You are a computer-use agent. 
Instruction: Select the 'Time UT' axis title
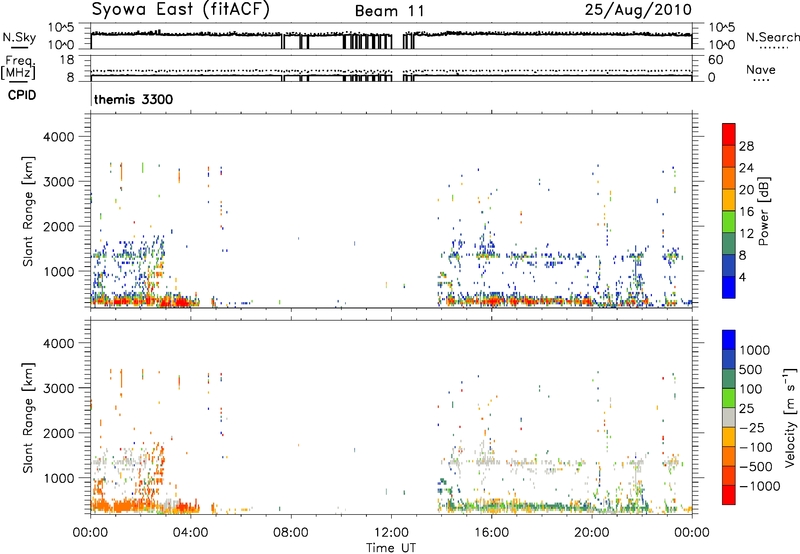(391, 548)
